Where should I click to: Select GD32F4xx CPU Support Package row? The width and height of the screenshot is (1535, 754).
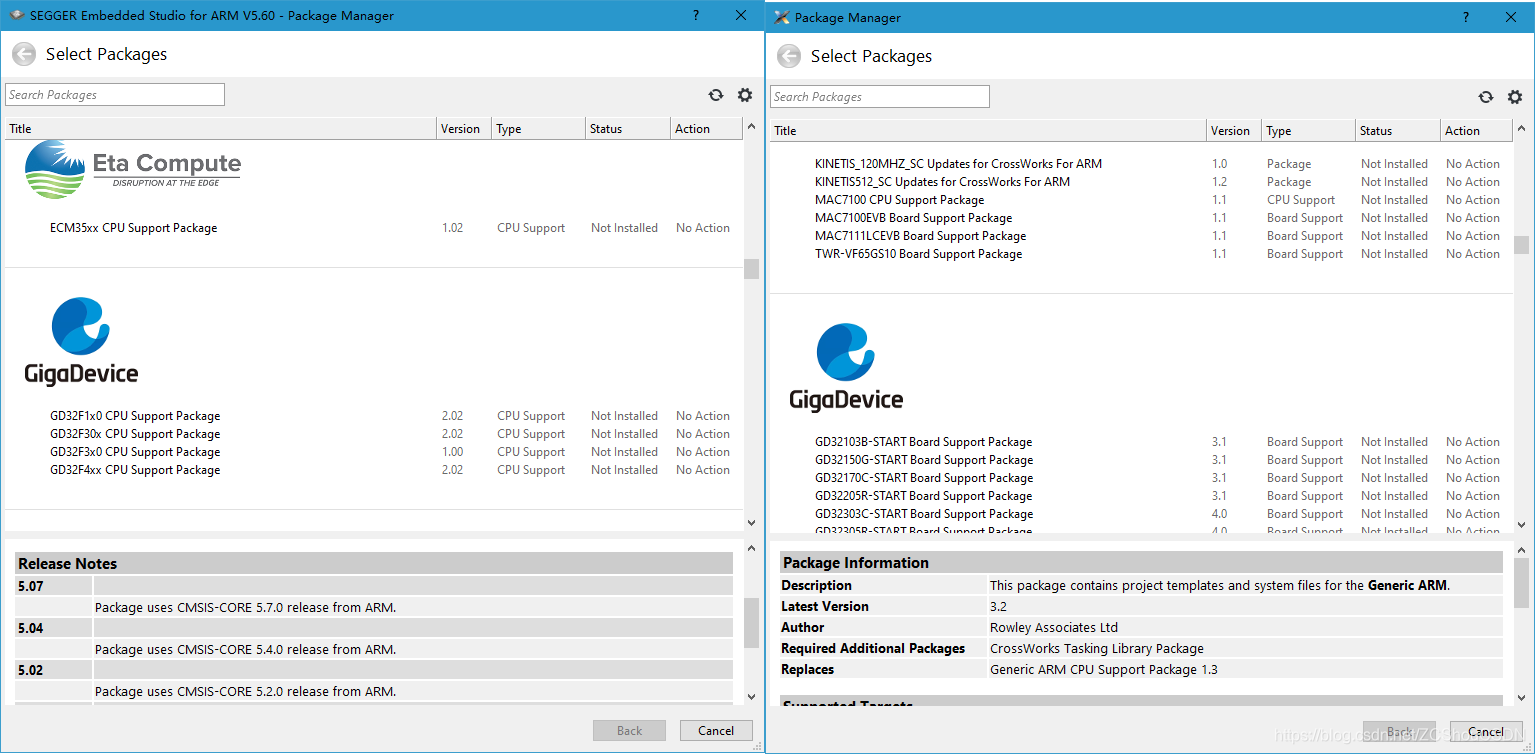(373, 470)
